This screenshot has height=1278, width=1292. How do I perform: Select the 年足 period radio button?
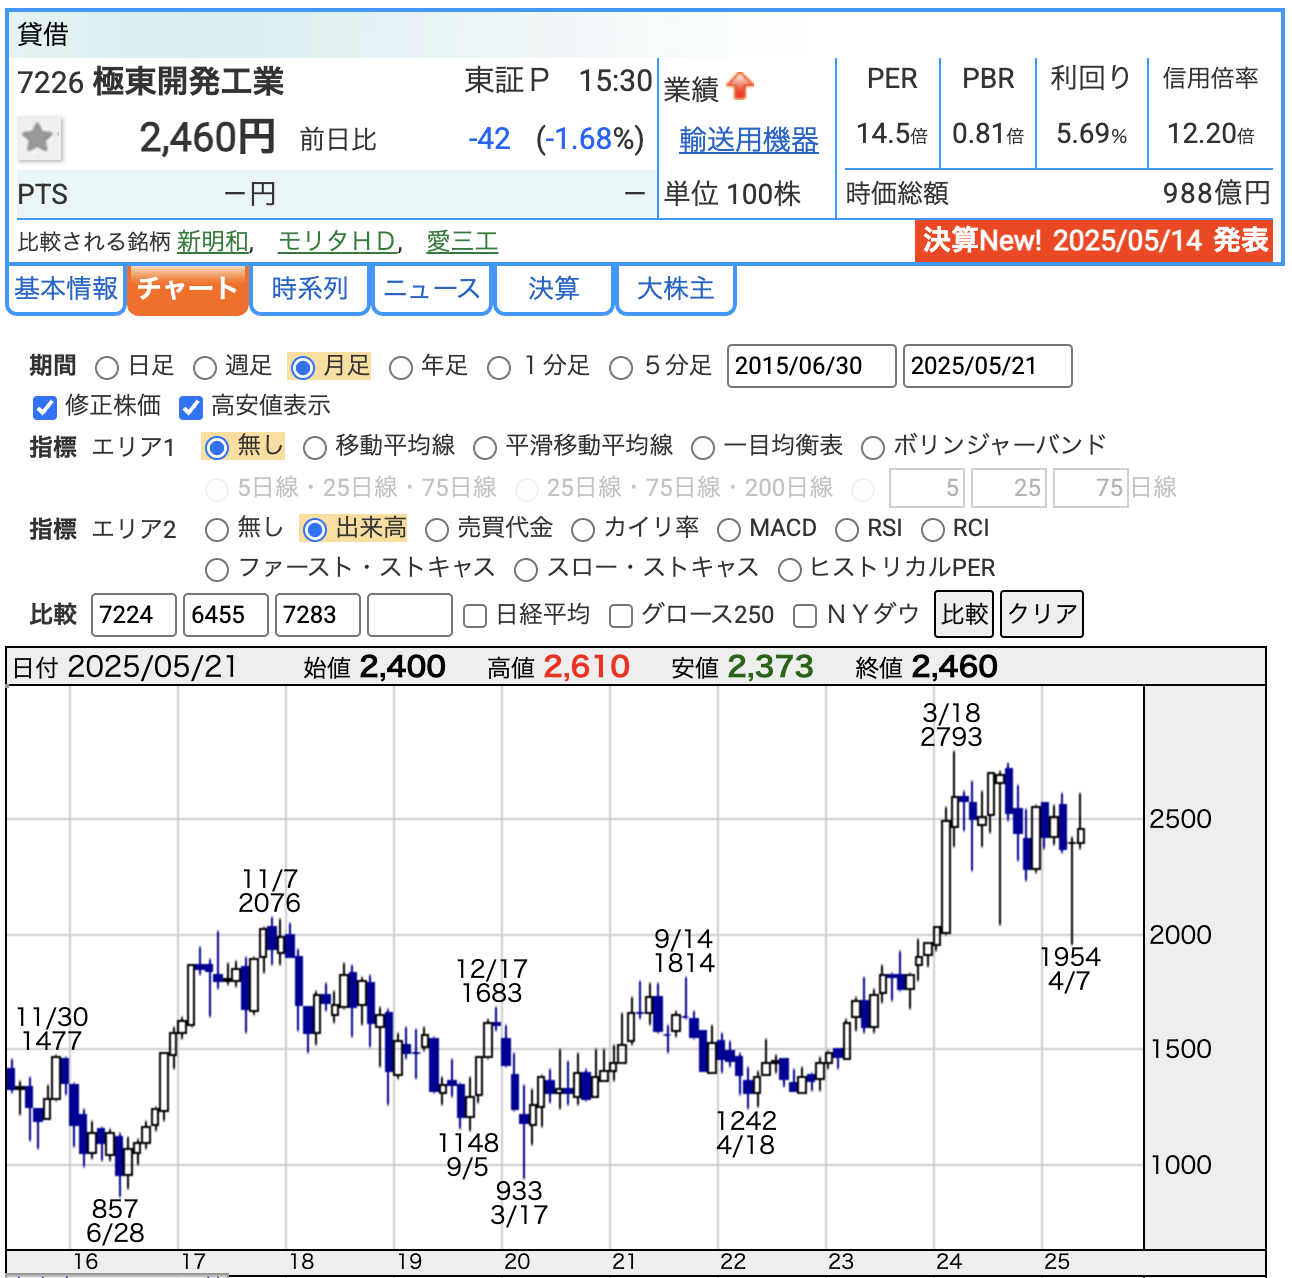[401, 368]
